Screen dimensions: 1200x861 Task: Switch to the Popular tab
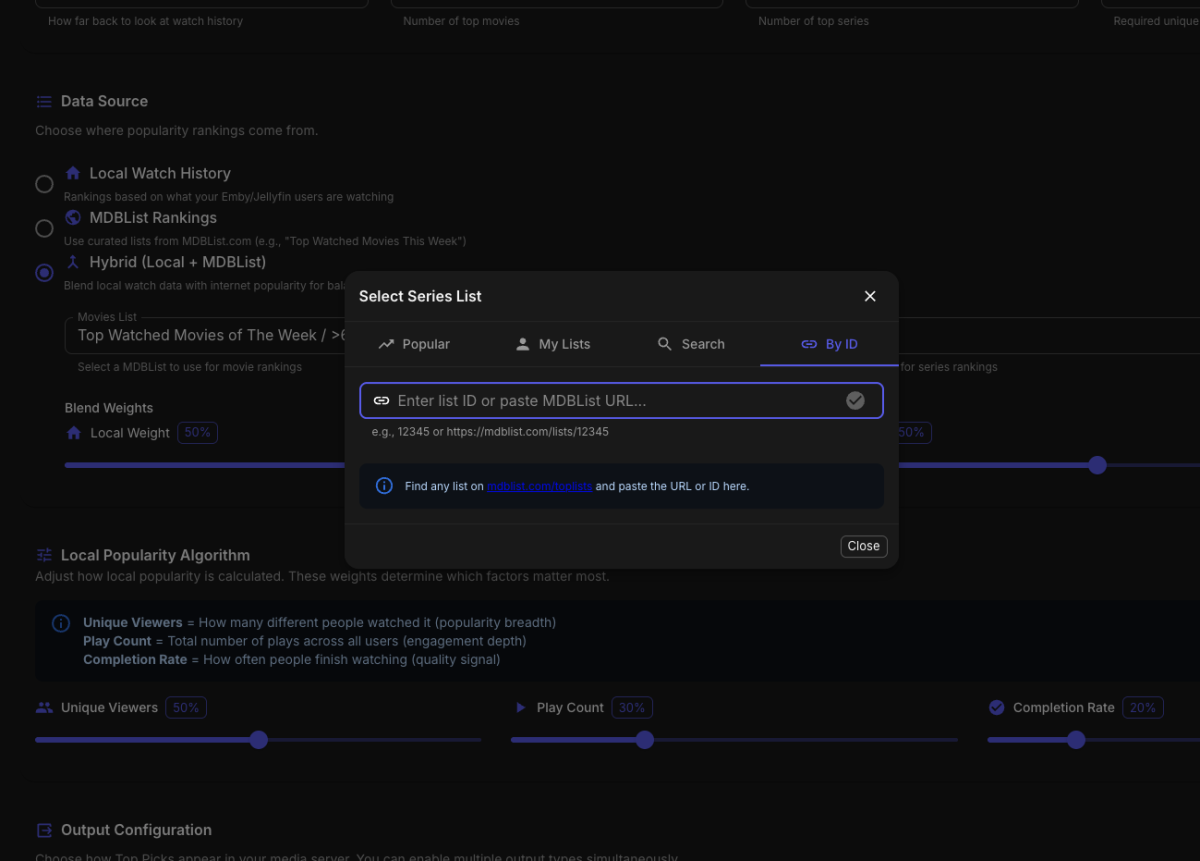(x=414, y=344)
